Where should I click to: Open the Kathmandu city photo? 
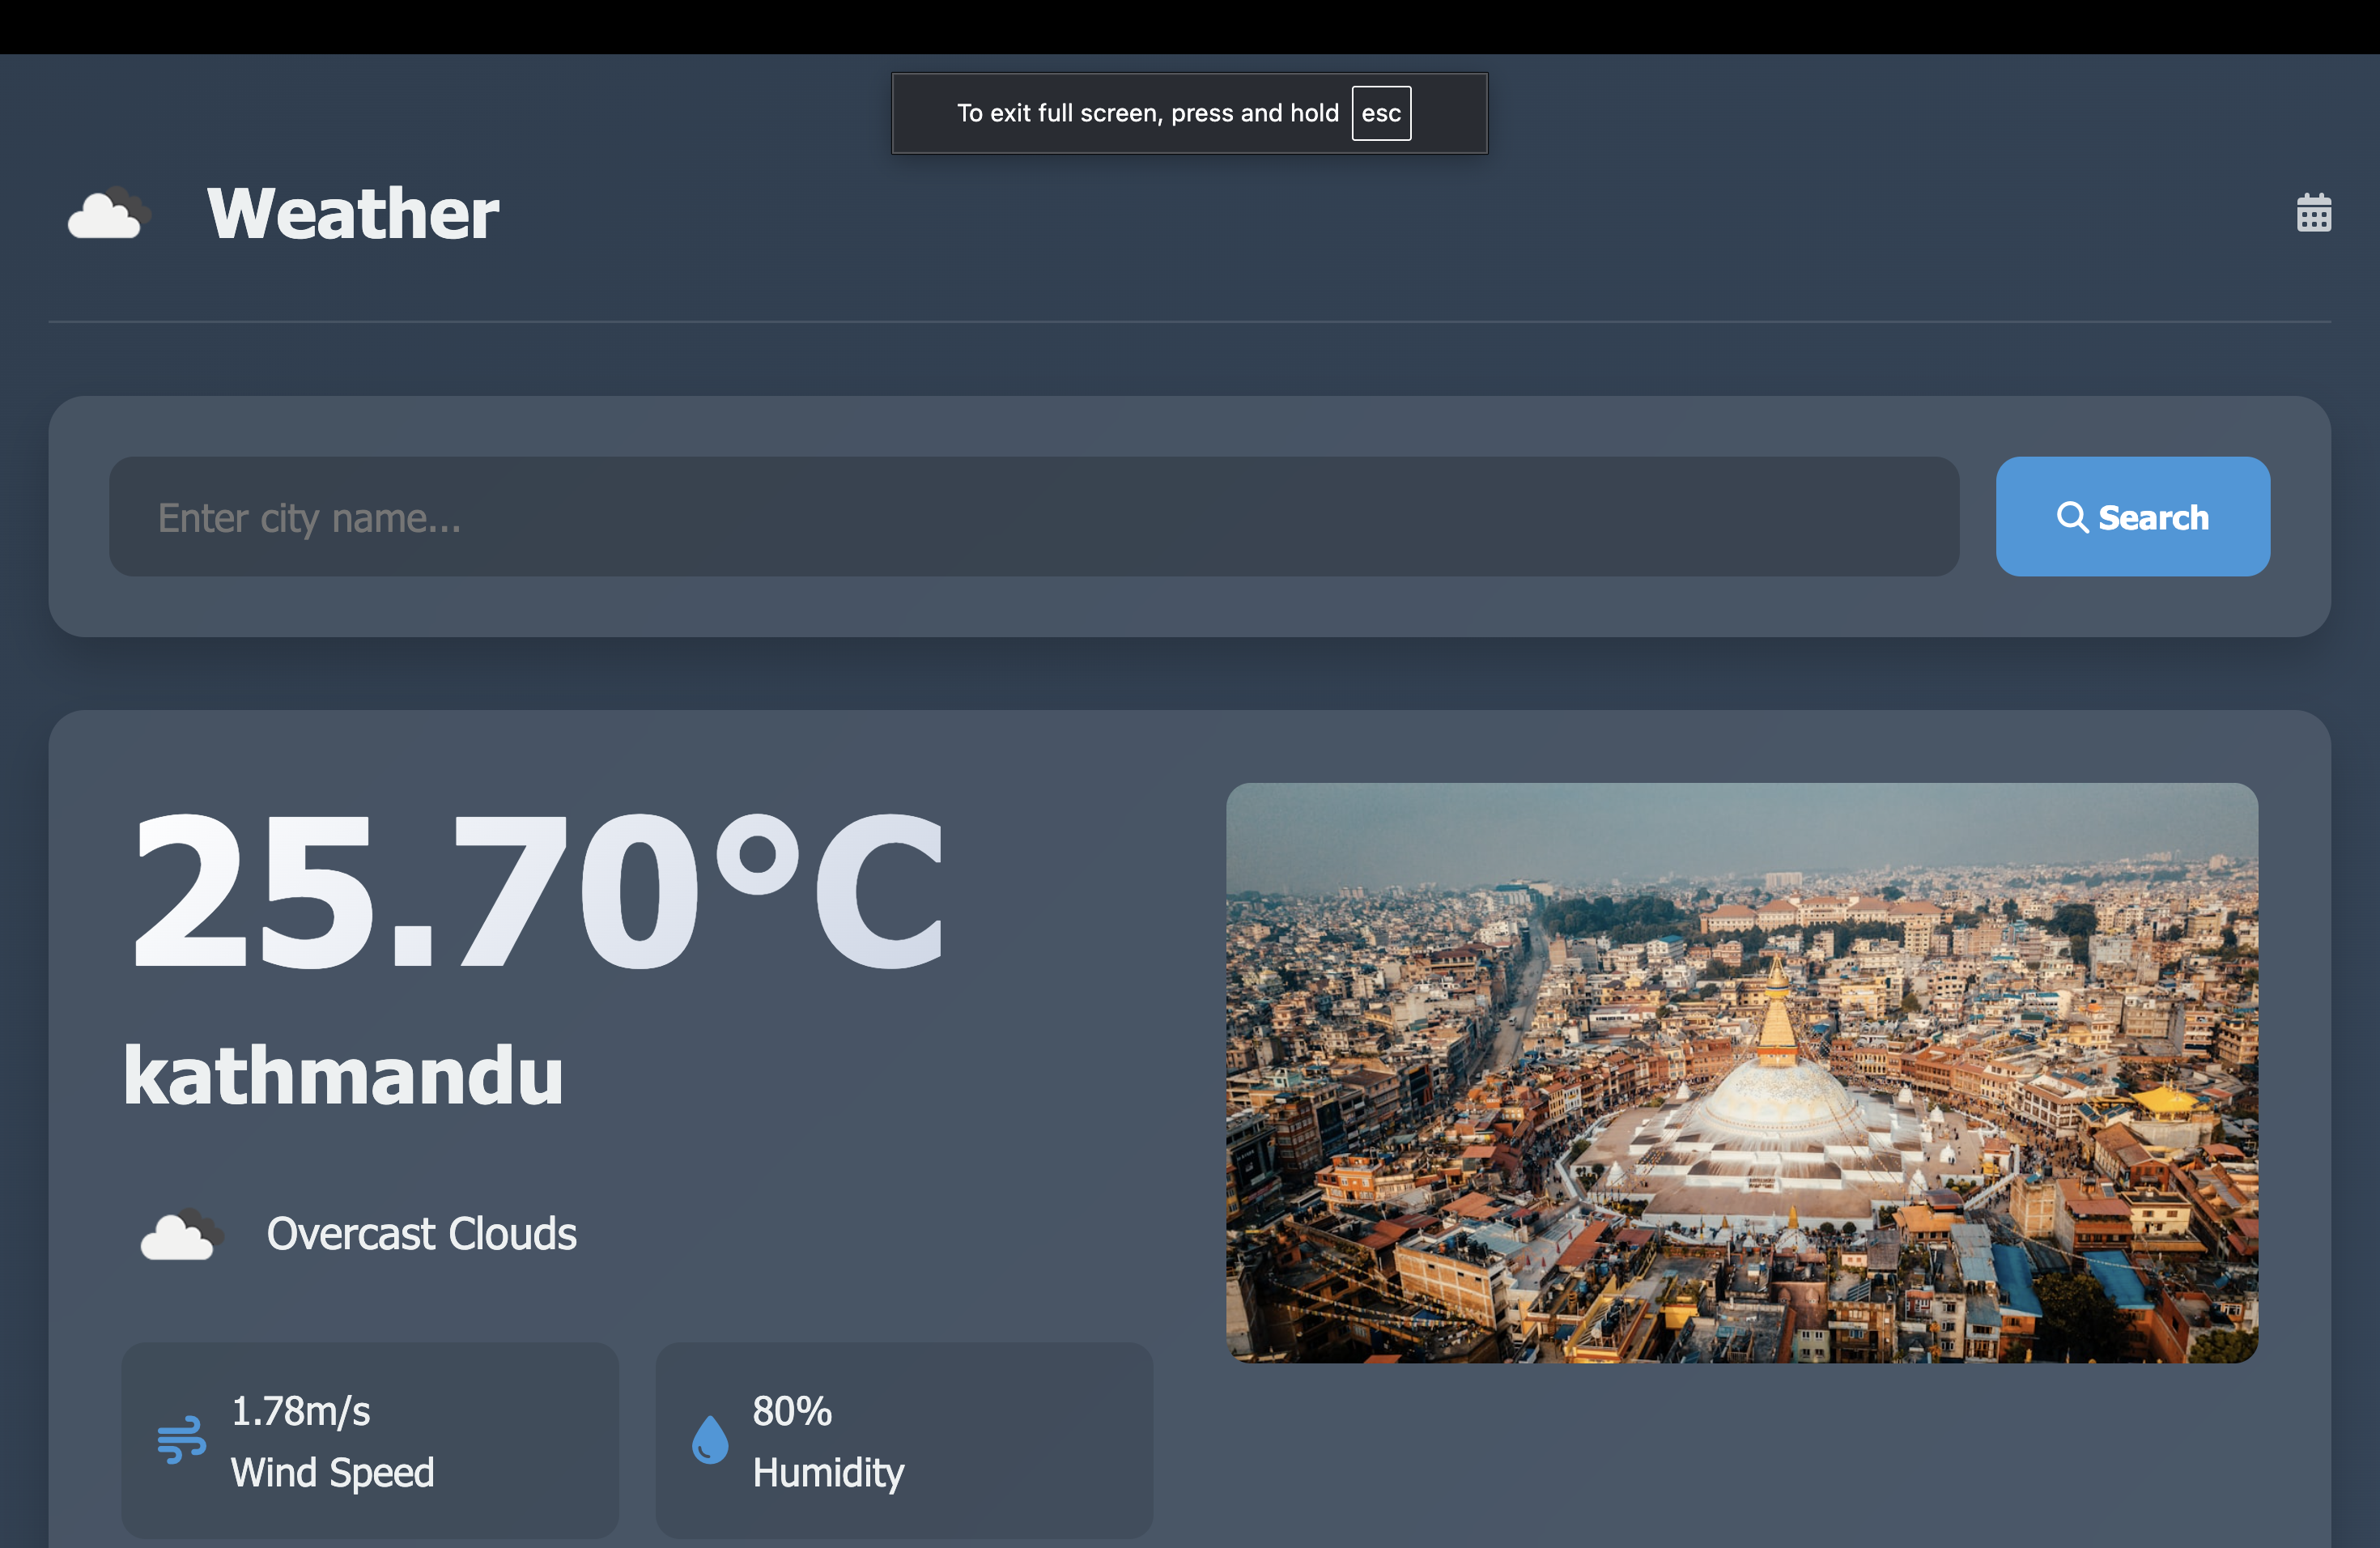1741,1073
